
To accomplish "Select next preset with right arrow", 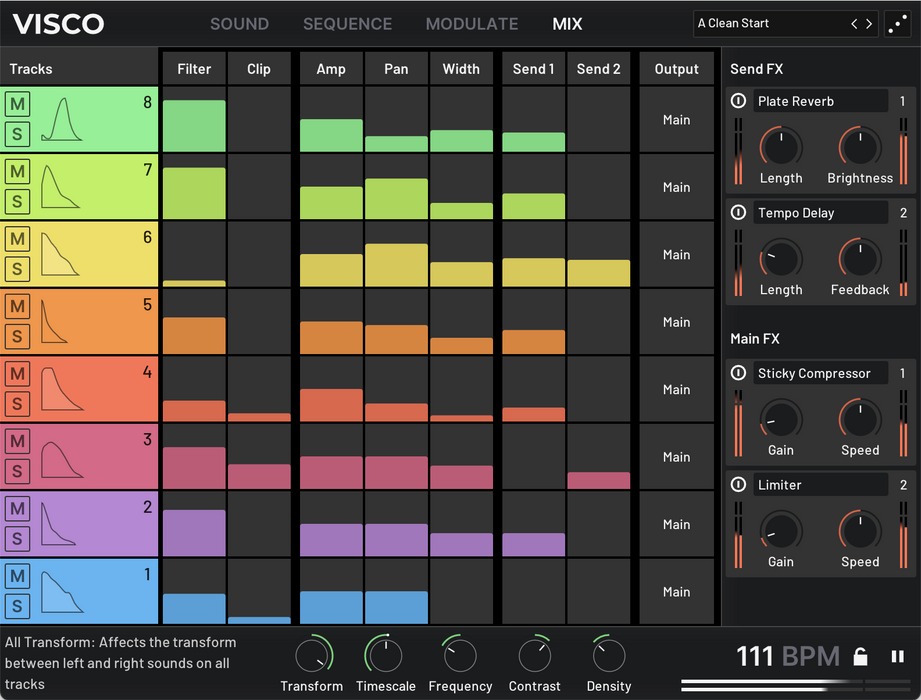I will (x=869, y=23).
